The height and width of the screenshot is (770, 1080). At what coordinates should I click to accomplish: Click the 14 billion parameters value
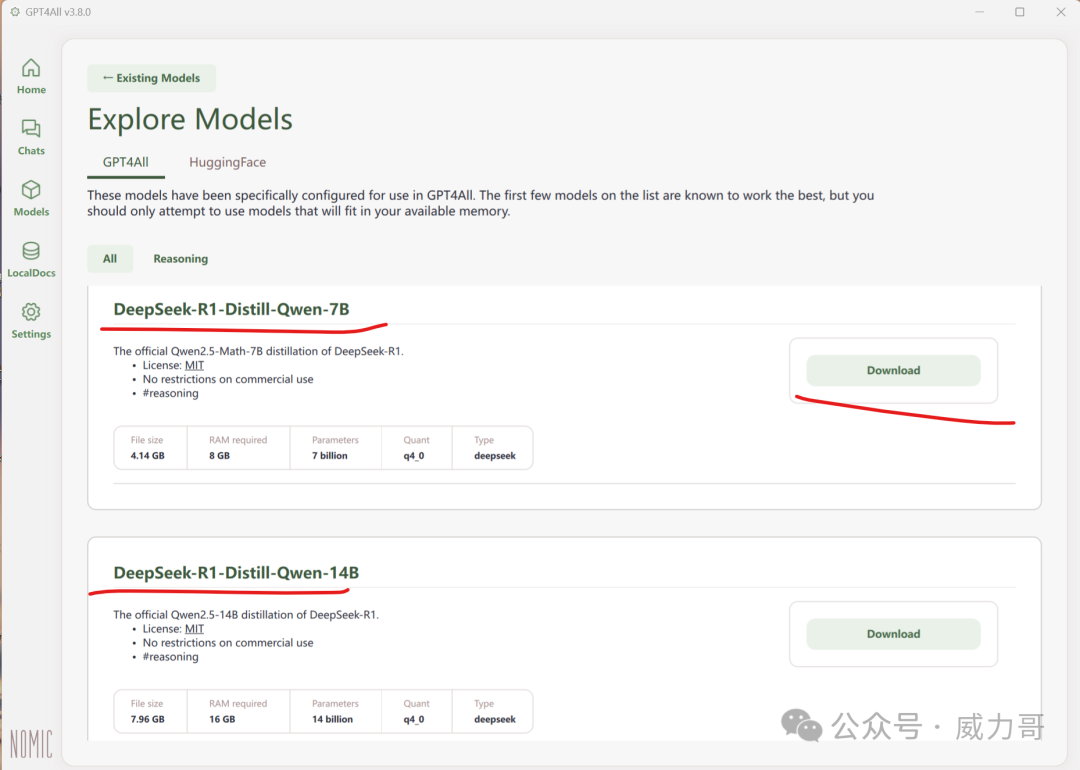[x=332, y=720]
